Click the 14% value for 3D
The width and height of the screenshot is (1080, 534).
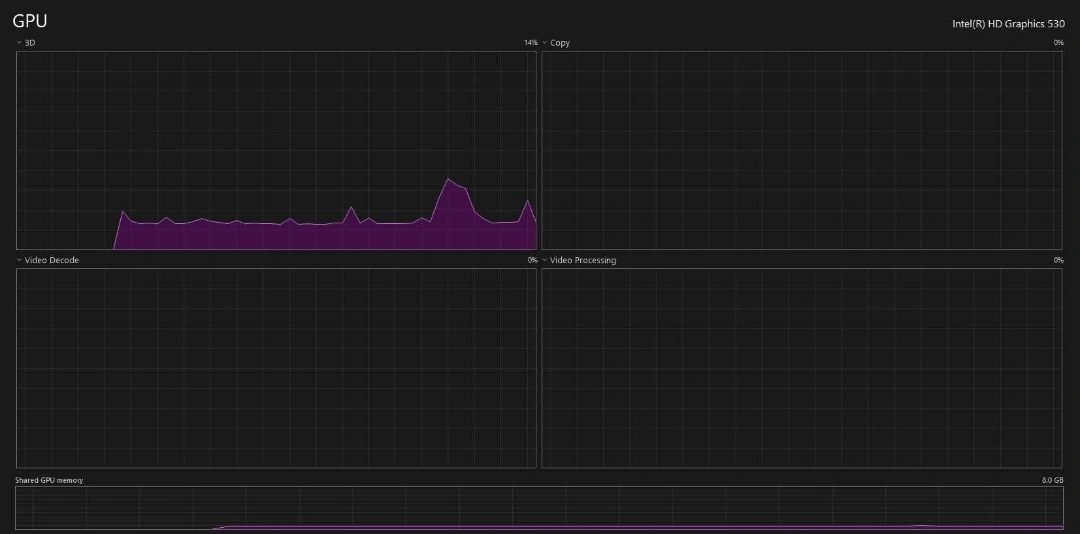point(530,43)
